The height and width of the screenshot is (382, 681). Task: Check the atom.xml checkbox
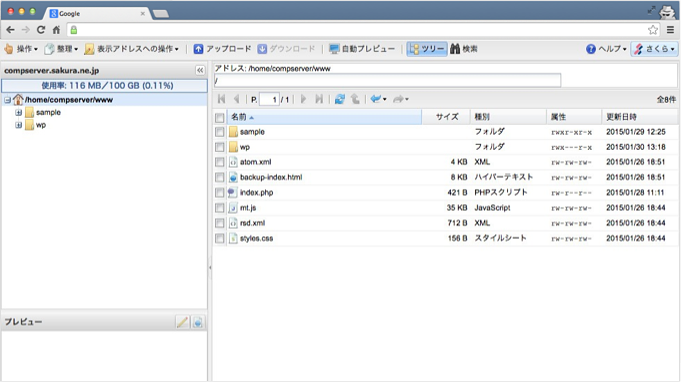pyautogui.click(x=220, y=162)
